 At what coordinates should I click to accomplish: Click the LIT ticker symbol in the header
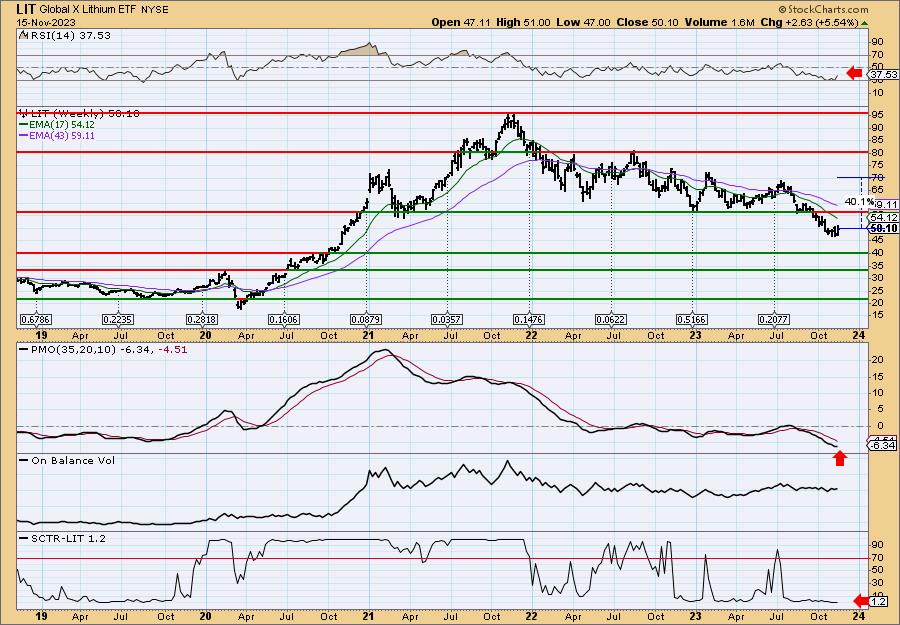pyautogui.click(x=26, y=9)
